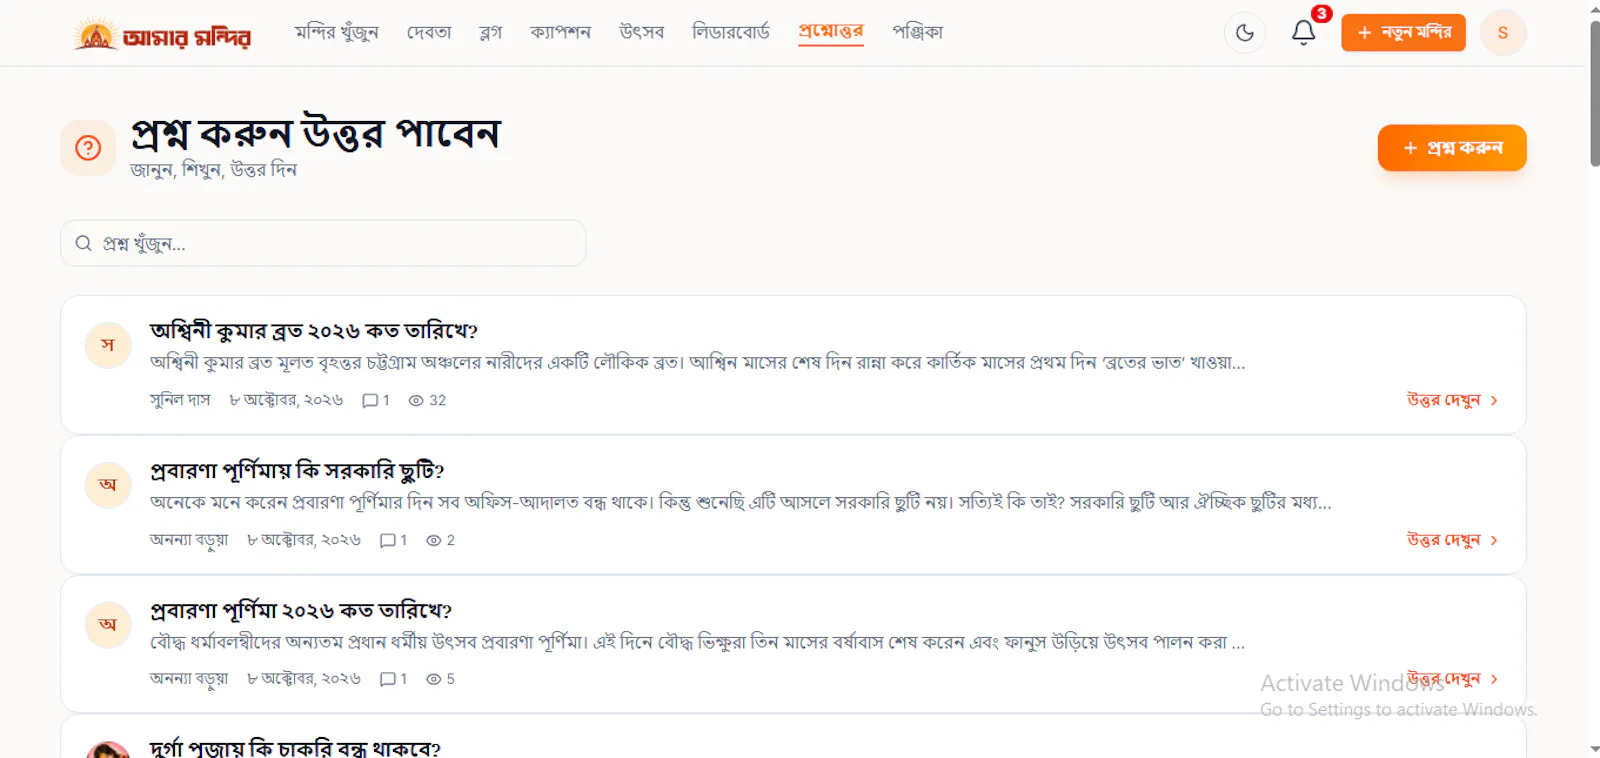Click author name সুনিল দাস
The height and width of the screenshot is (758, 1600).
coord(180,400)
